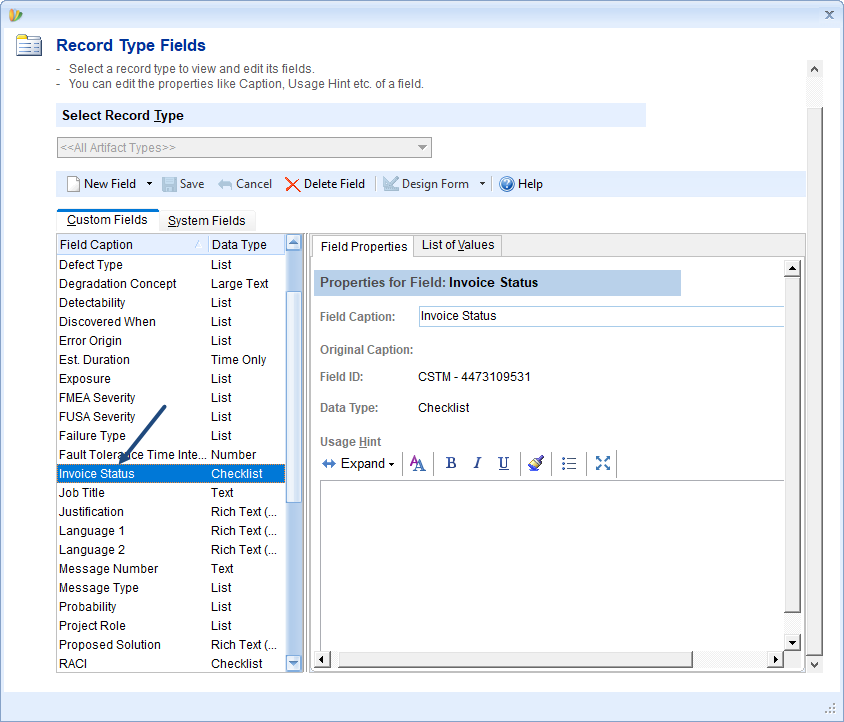Select the FUSA Severity field row
844x722 pixels.
coord(171,417)
